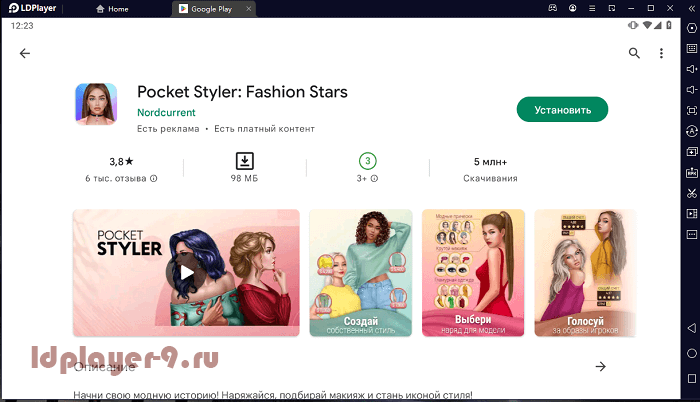The image size is (700, 402).
Task: Take a screenshot with the scissors icon
Action: coord(692,193)
